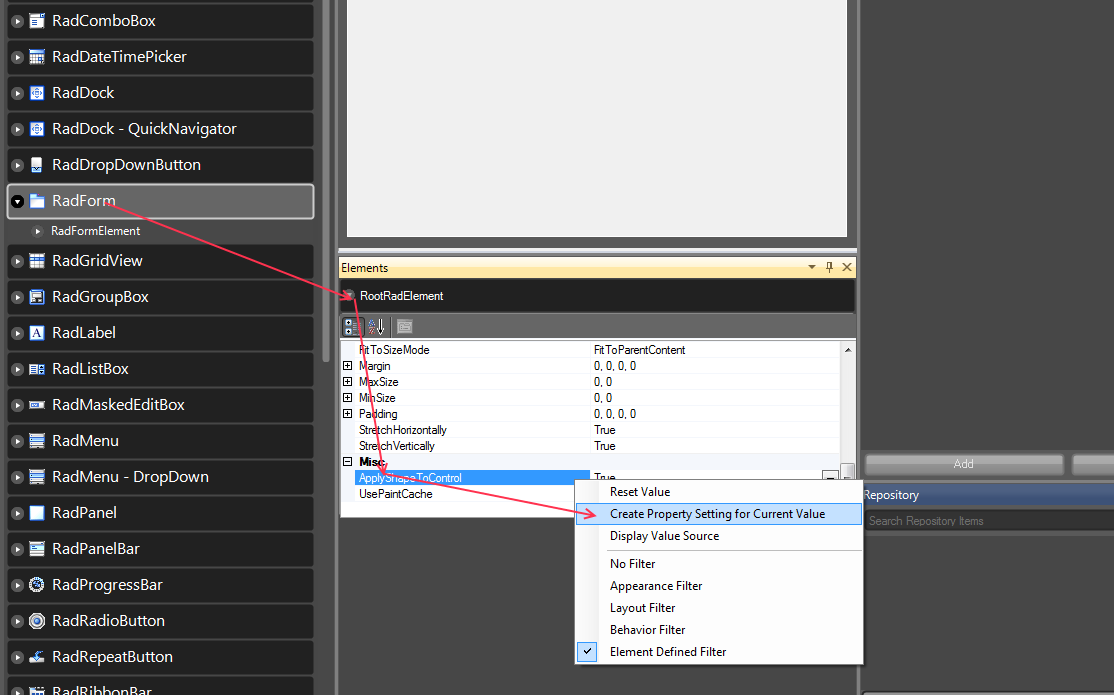Collapse the RadForm tree node
Viewport: 1114px width, 695px height.
(x=18, y=202)
